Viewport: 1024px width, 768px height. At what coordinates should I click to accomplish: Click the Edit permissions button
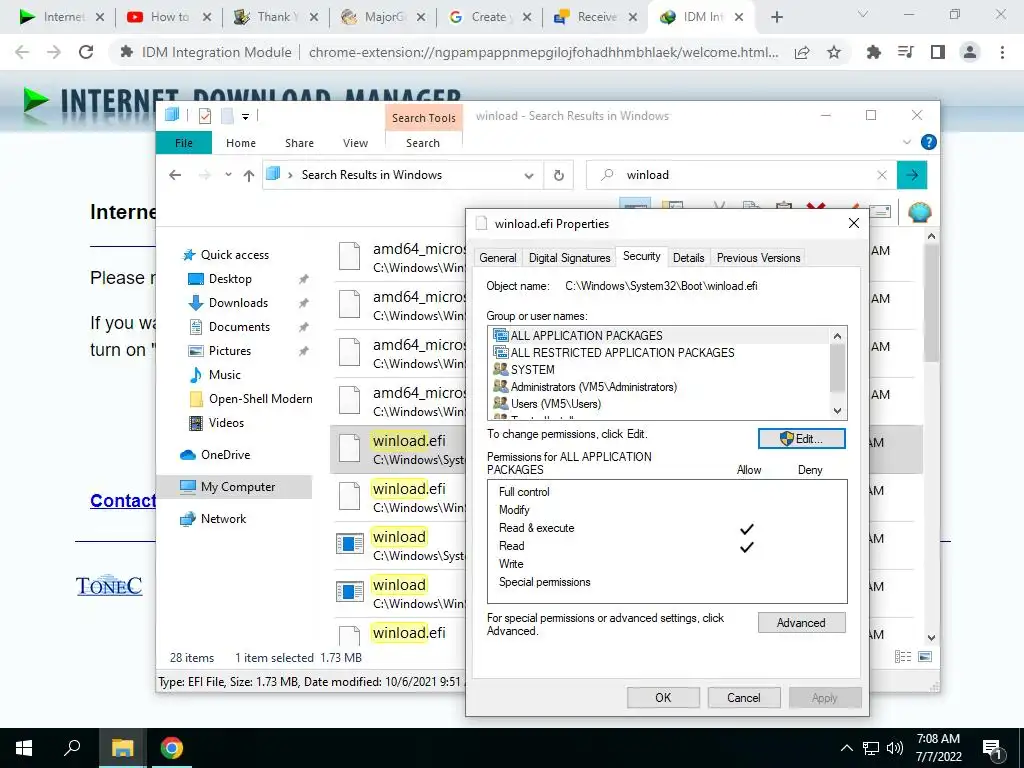click(x=801, y=439)
